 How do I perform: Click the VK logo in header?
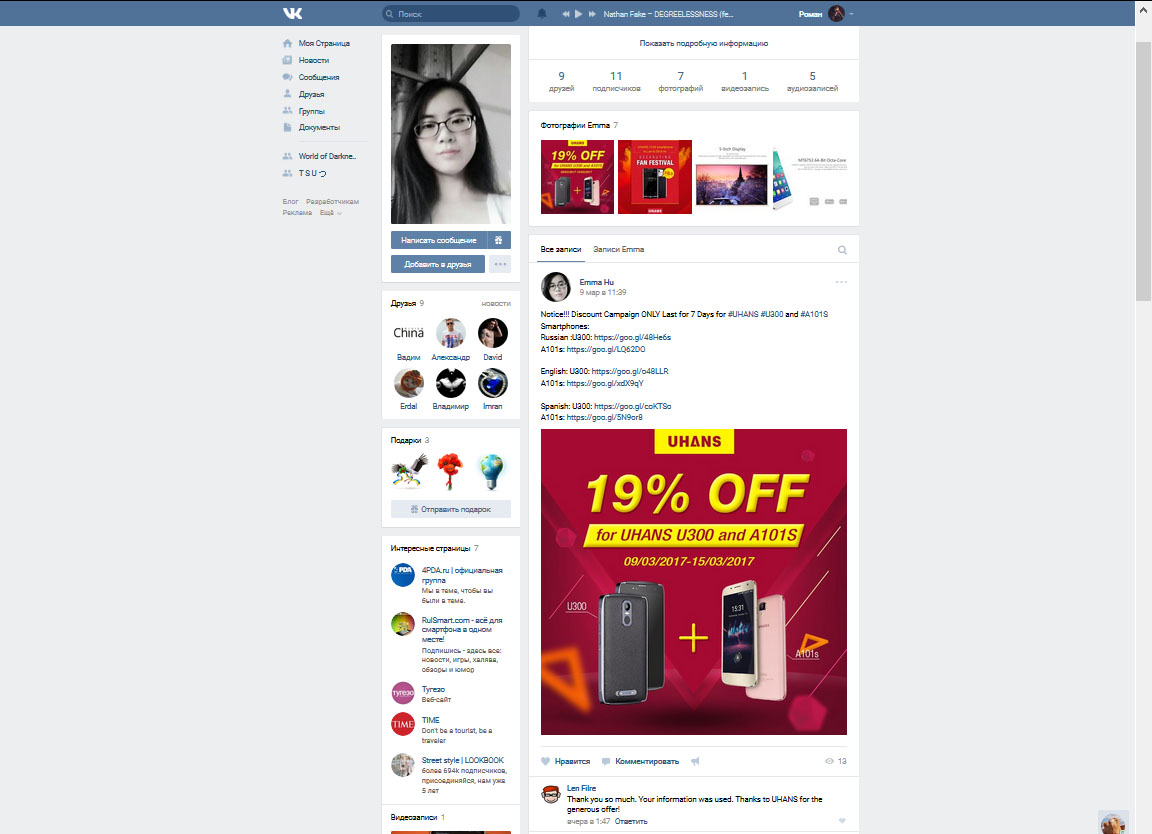tap(292, 13)
